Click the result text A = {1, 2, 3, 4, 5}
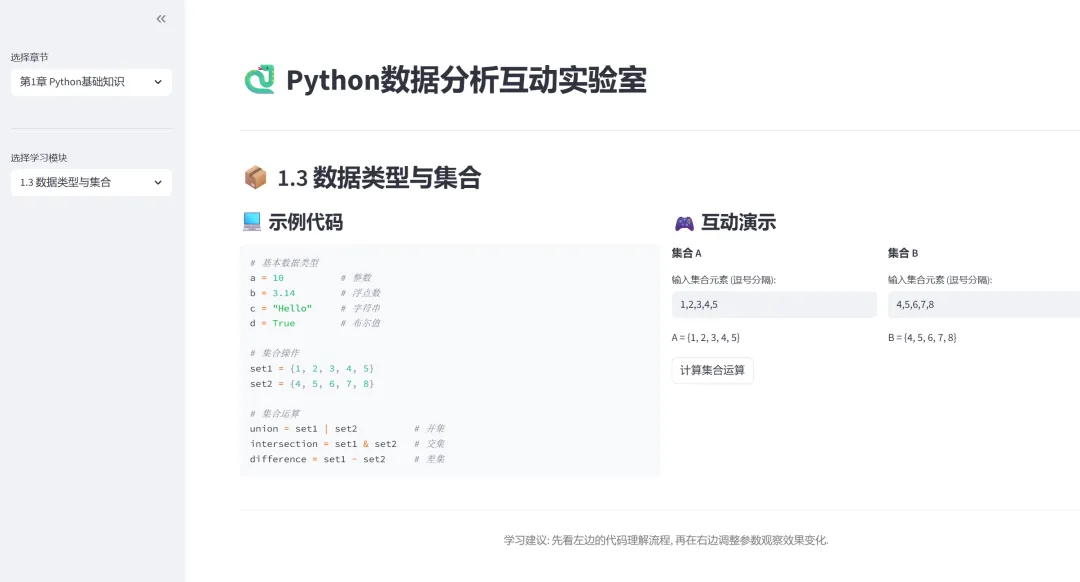The width and height of the screenshot is (1080, 582). pos(706,337)
